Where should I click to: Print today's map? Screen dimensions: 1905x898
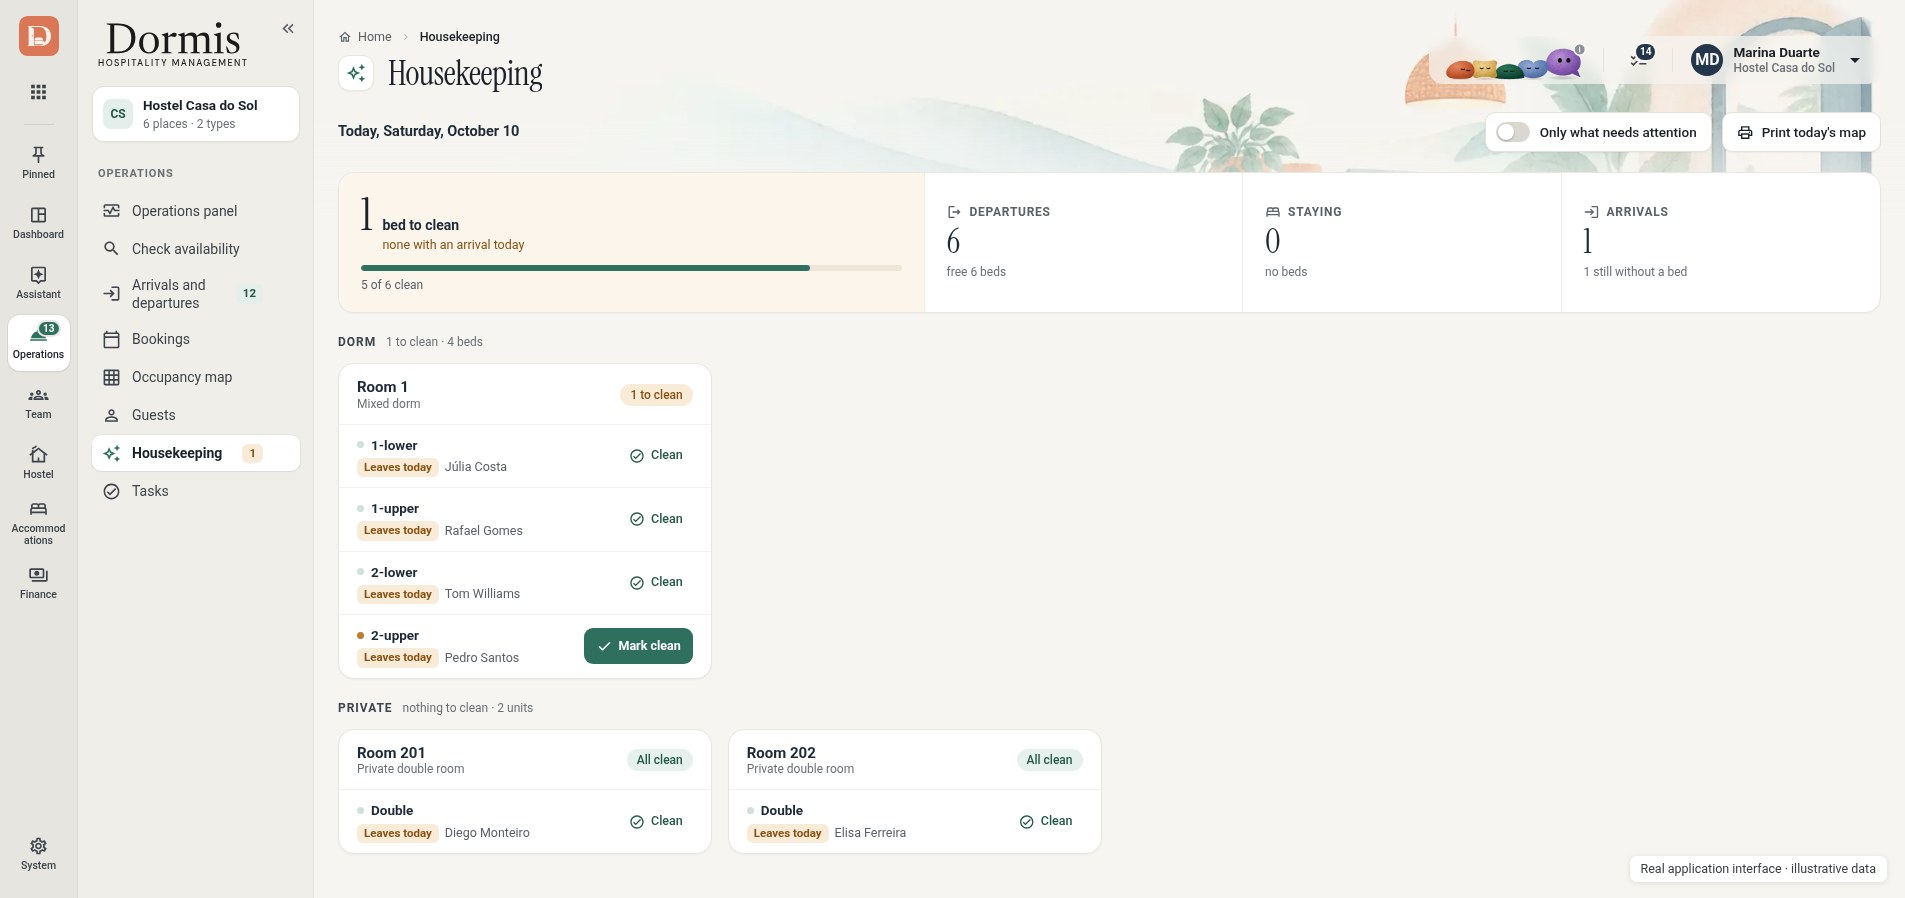pyautogui.click(x=1801, y=132)
